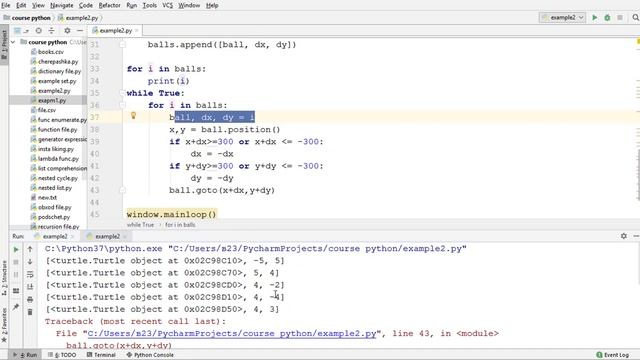Viewport: 640px width, 360px height.
Task: Clear console with trash icon
Action: pyautogui.click(x=30, y=312)
